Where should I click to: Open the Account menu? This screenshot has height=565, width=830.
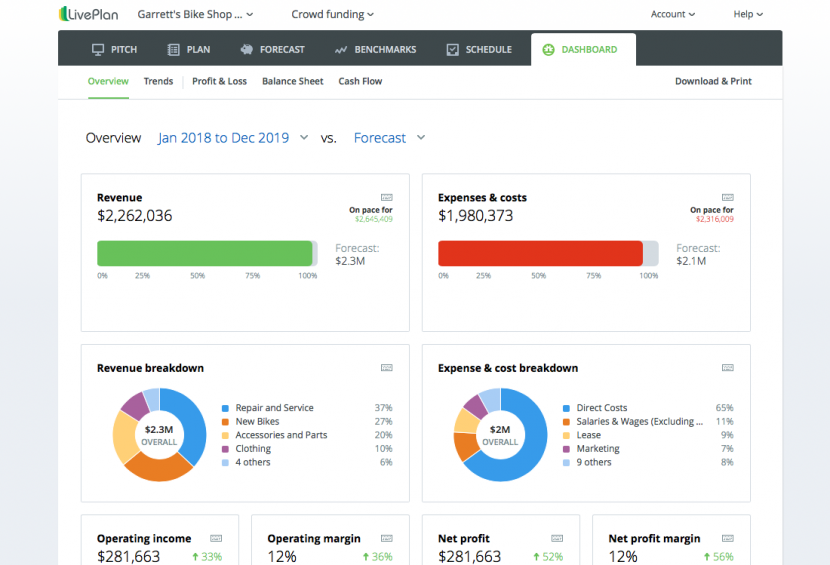pyautogui.click(x=673, y=14)
